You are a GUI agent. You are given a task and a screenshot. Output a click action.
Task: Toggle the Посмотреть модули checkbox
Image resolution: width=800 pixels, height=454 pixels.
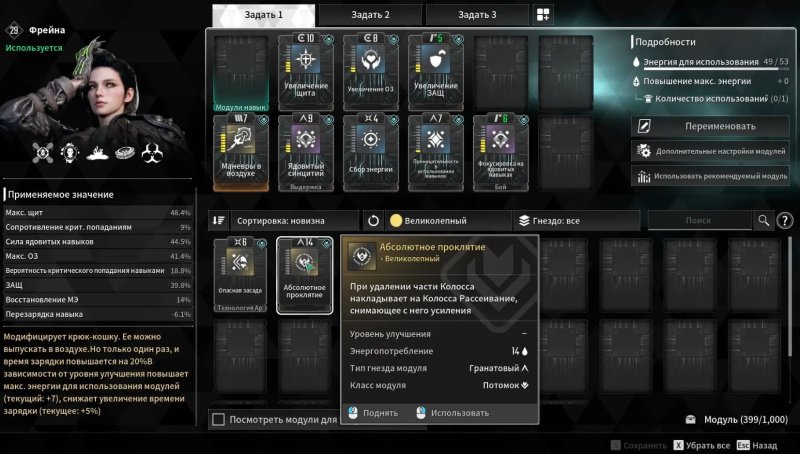click(218, 419)
